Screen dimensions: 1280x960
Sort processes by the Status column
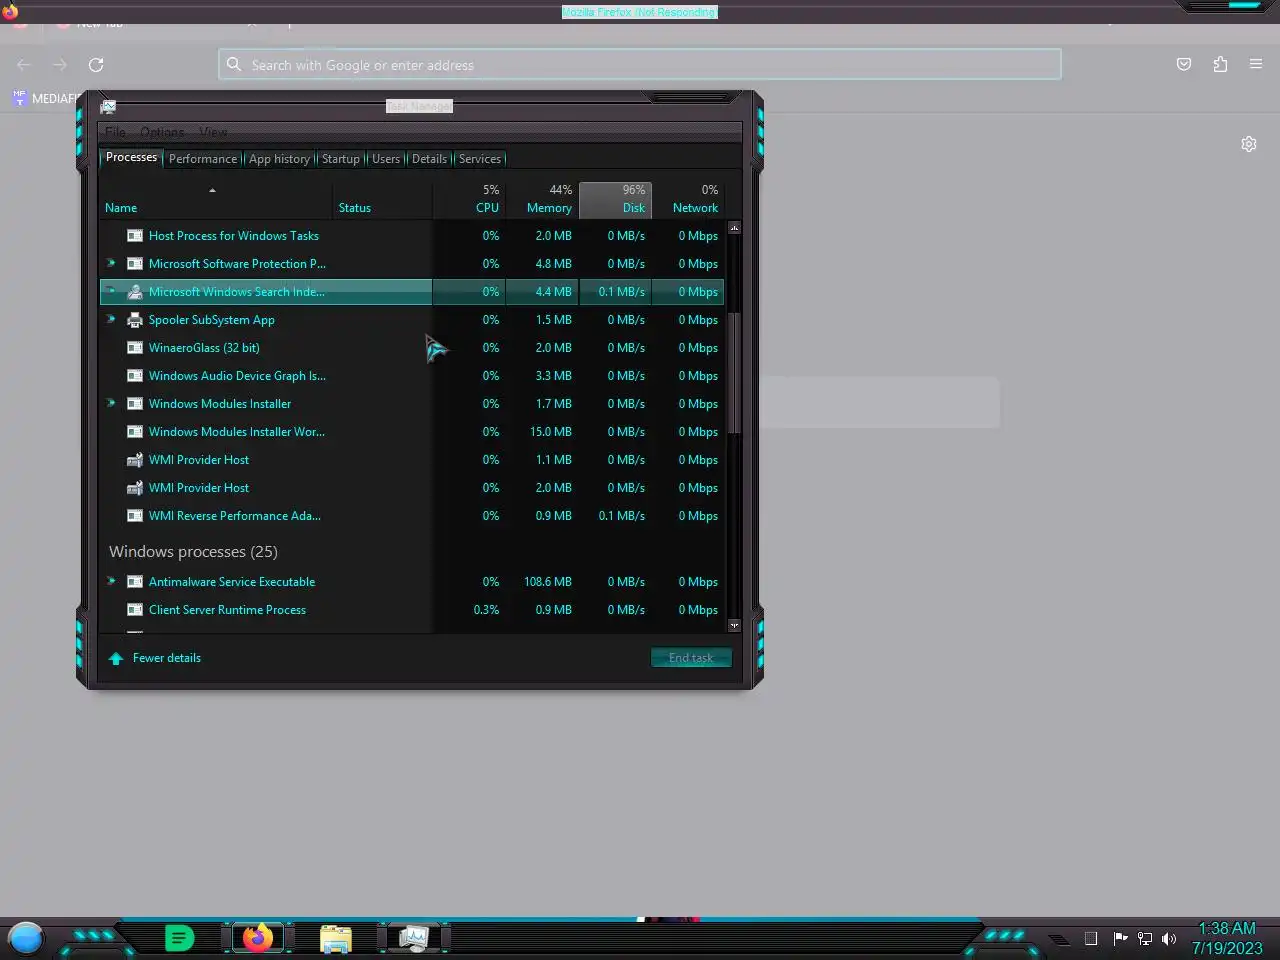(x=382, y=200)
